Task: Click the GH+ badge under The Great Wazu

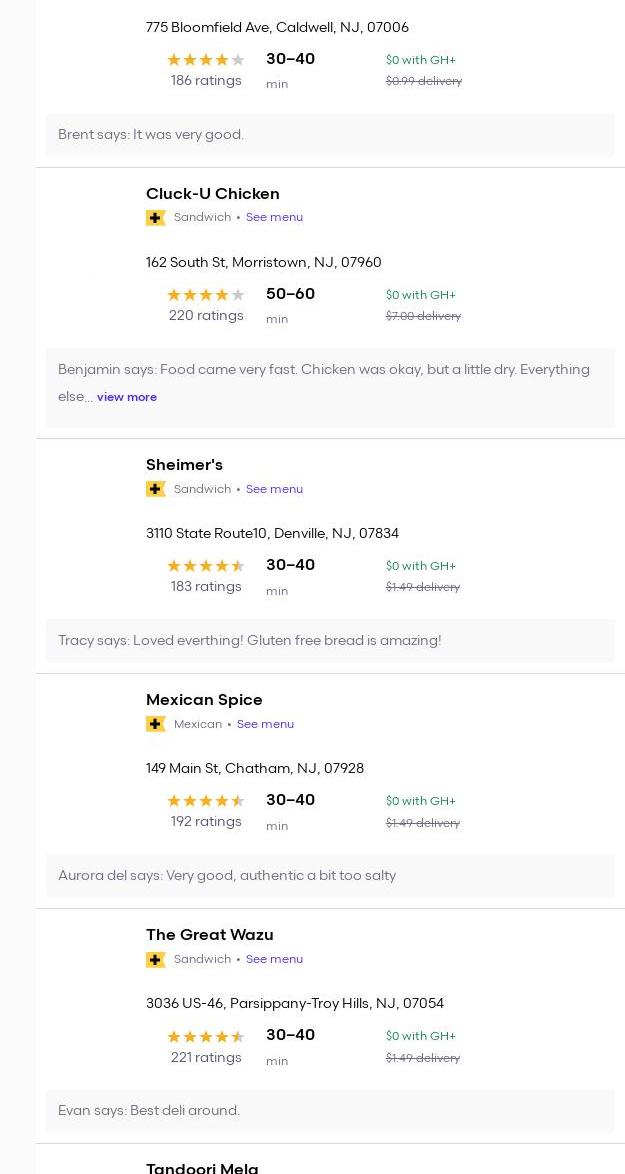Action: pyautogui.click(x=155, y=959)
